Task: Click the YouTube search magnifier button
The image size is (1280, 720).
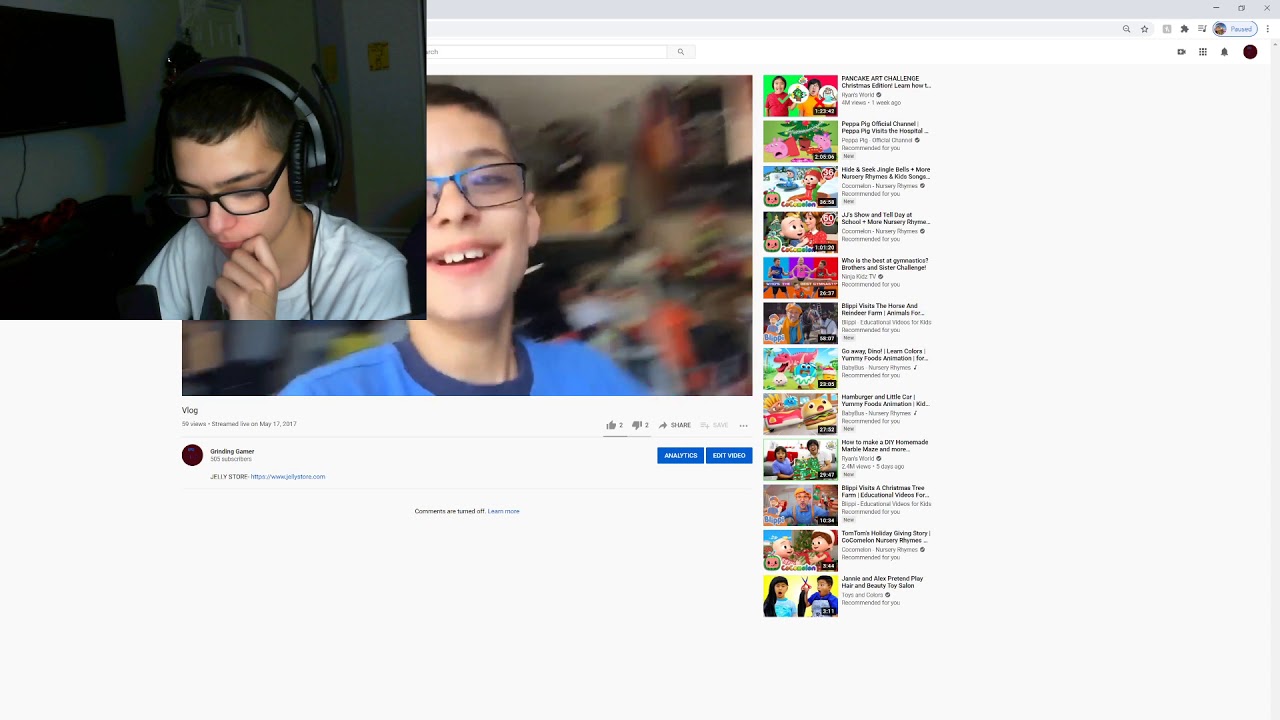Action: (x=681, y=52)
